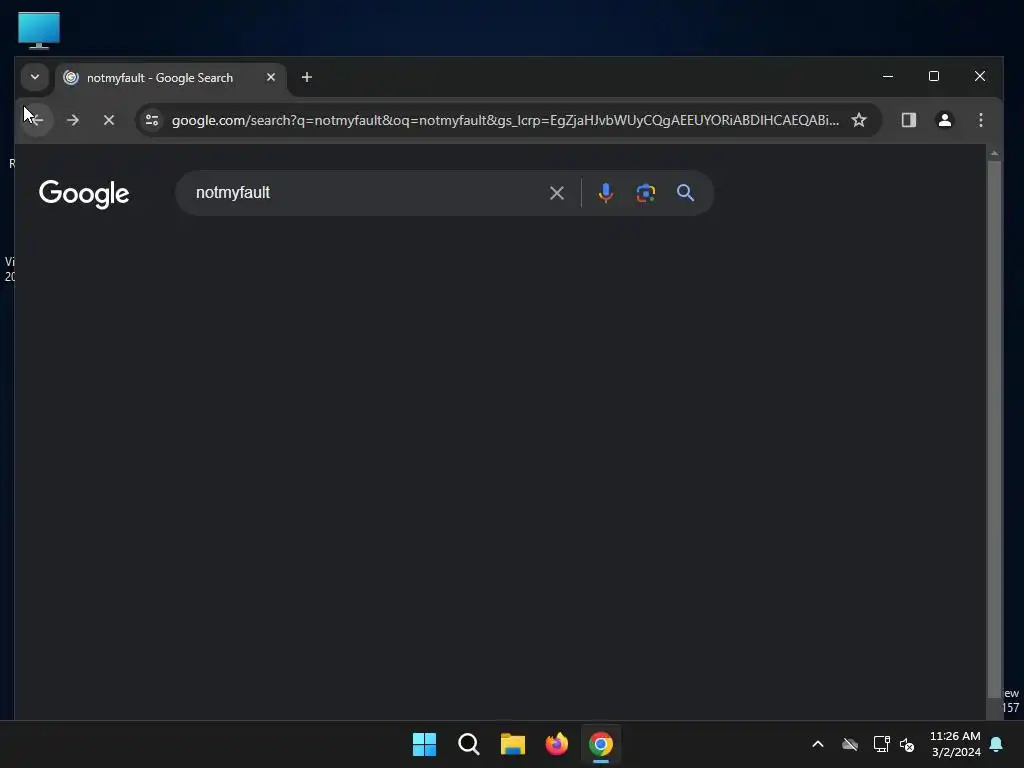Open the clock showing 11:26 AM
The width and height of the screenshot is (1024, 768).
click(x=955, y=744)
